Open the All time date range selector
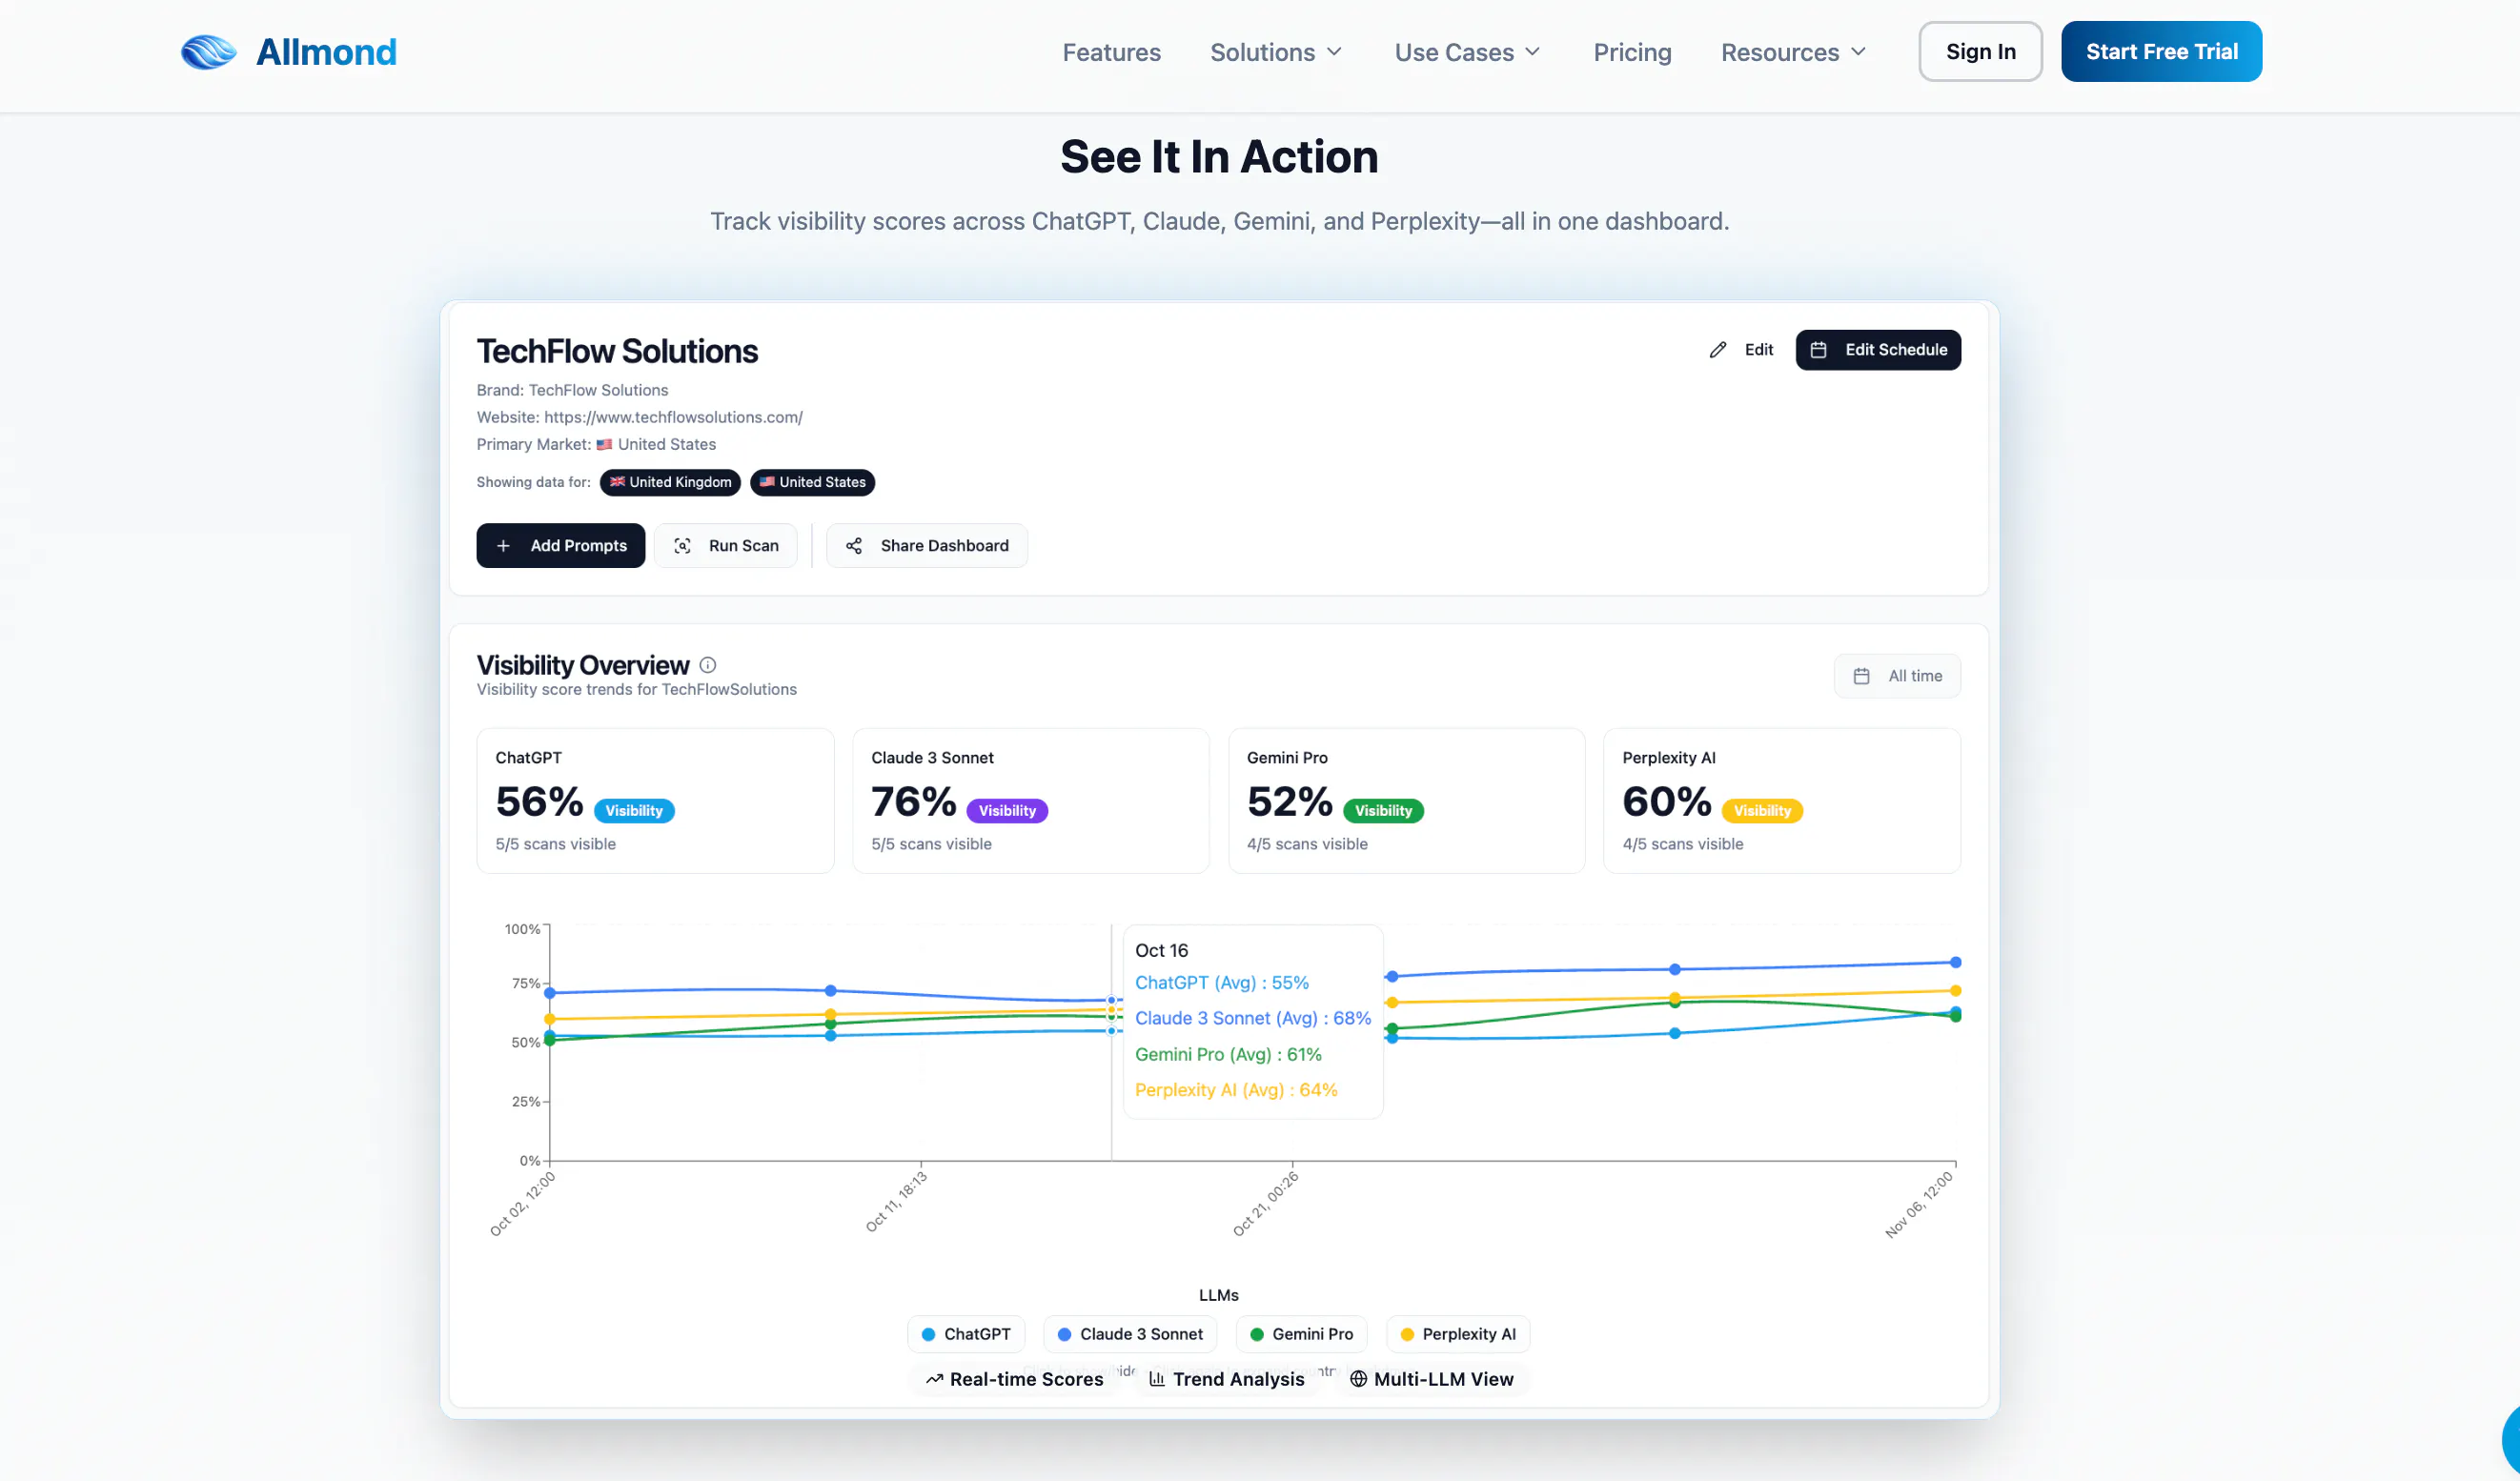 (x=1897, y=676)
